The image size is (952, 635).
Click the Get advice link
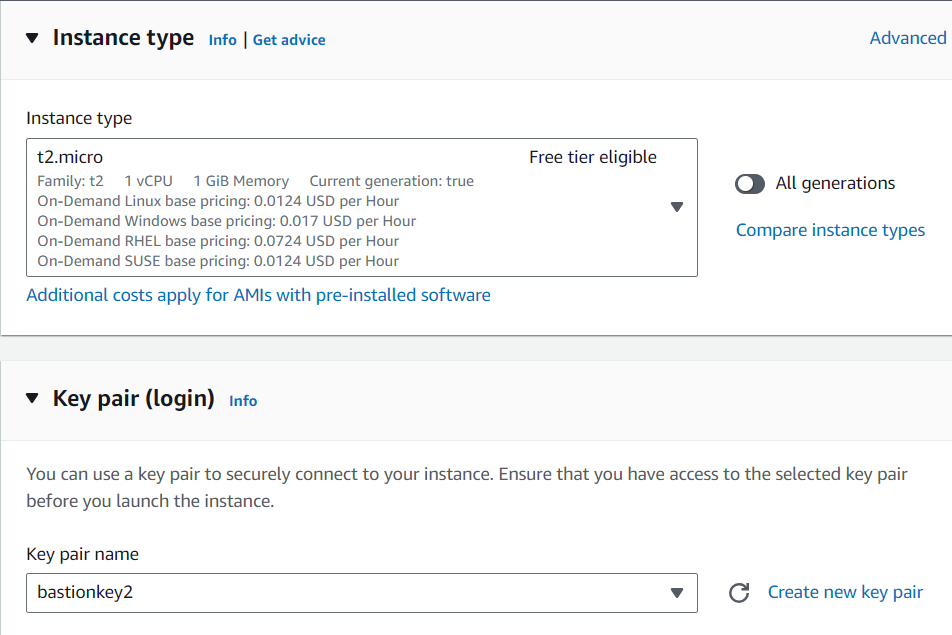click(289, 40)
